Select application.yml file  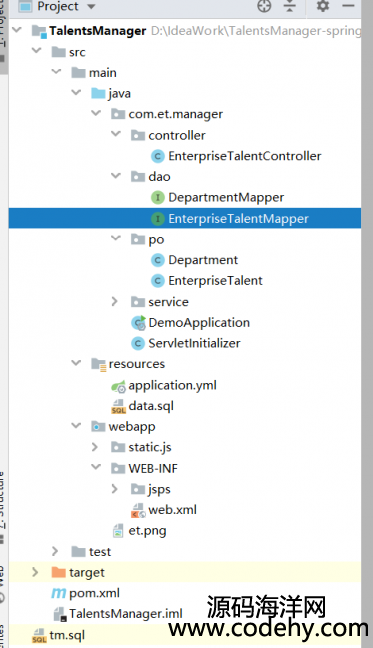coord(172,386)
